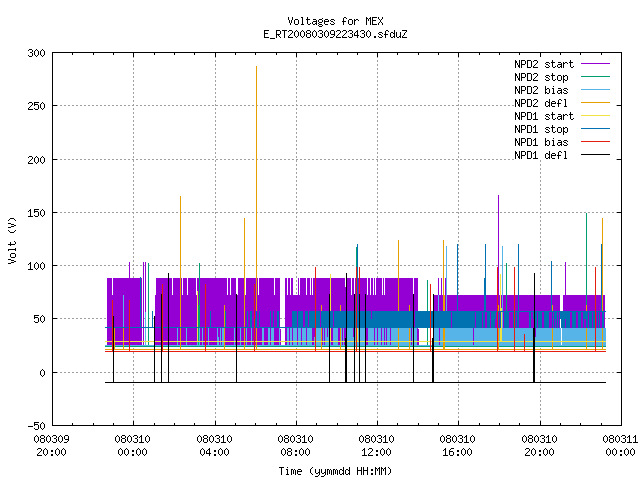
Task: Click the 'Volt (V)' y-axis label
Action: [12, 240]
